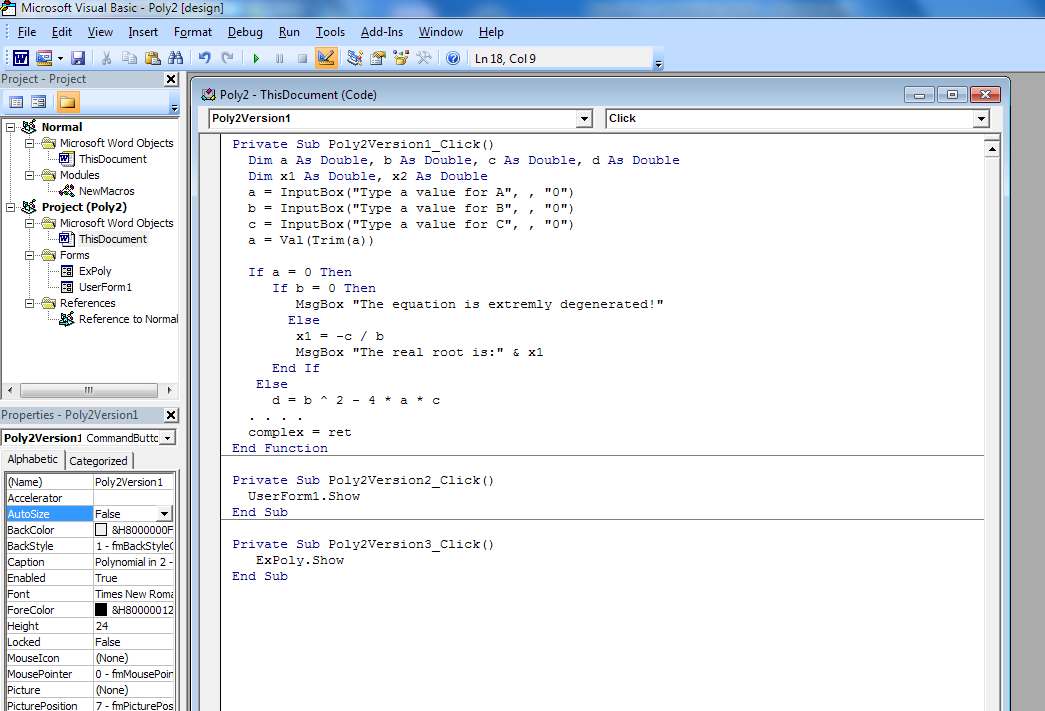
Task: Collapse the Forms folder node
Action: tap(29, 255)
